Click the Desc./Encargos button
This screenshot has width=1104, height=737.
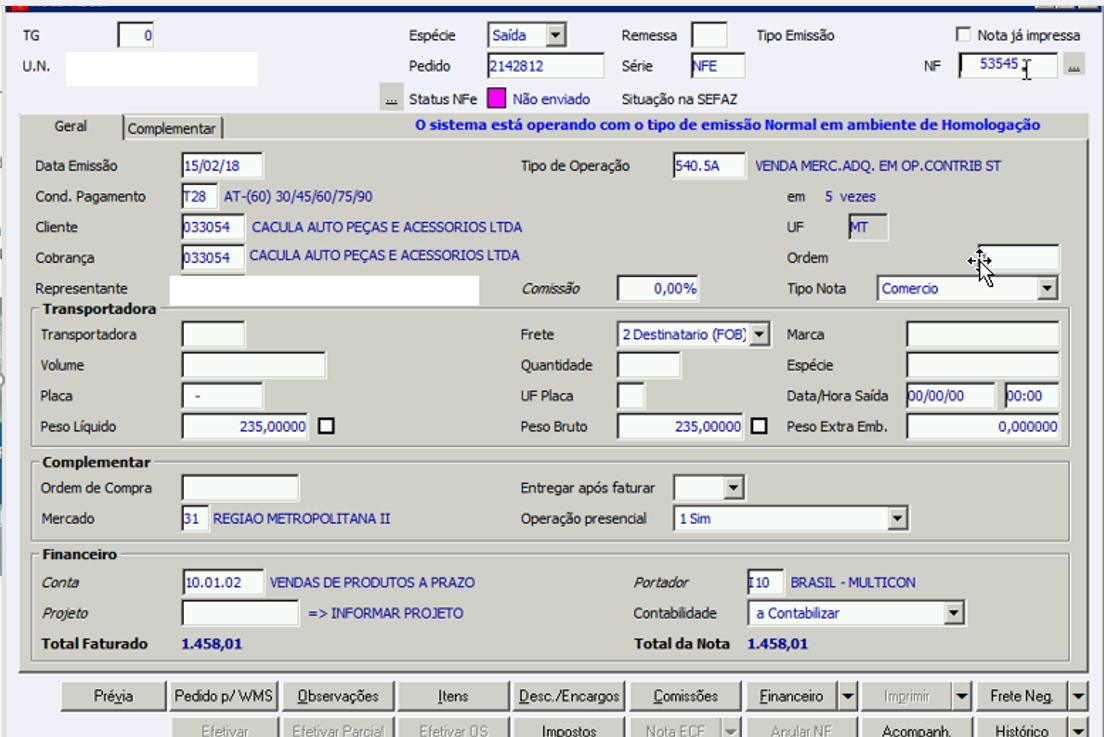click(569, 696)
